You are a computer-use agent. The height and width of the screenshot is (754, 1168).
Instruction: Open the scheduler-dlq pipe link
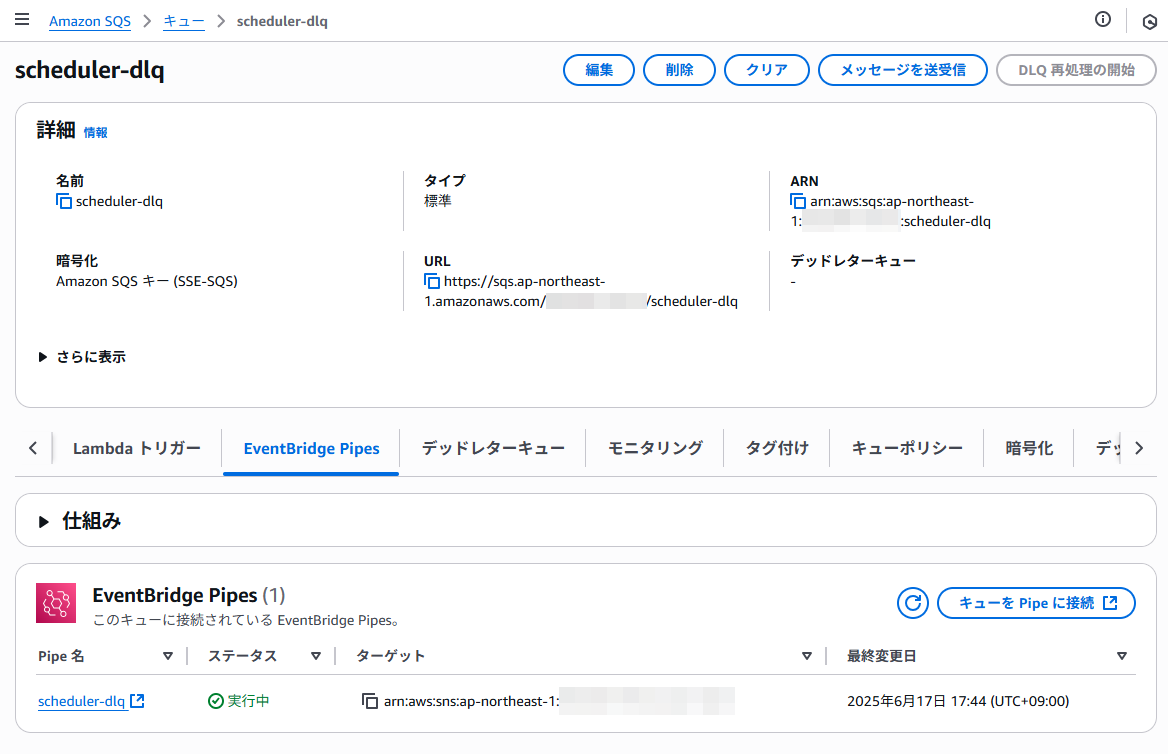pyautogui.click(x=81, y=701)
